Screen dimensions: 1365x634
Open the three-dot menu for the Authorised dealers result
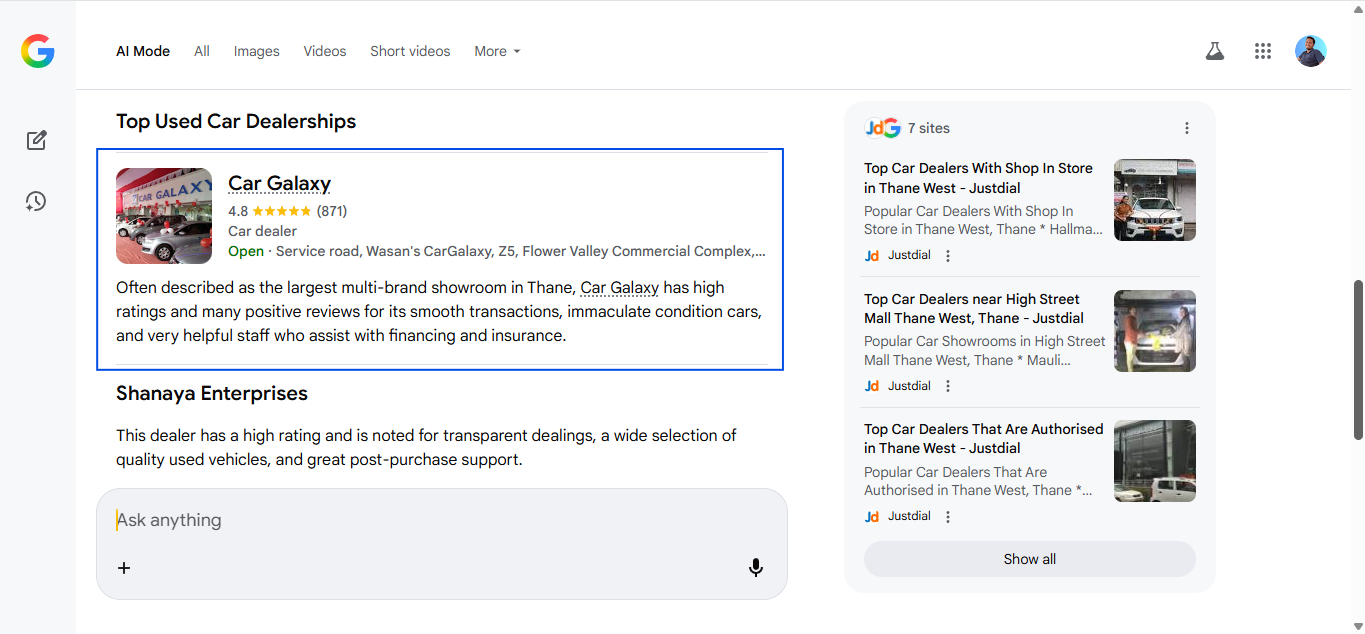pos(948,517)
